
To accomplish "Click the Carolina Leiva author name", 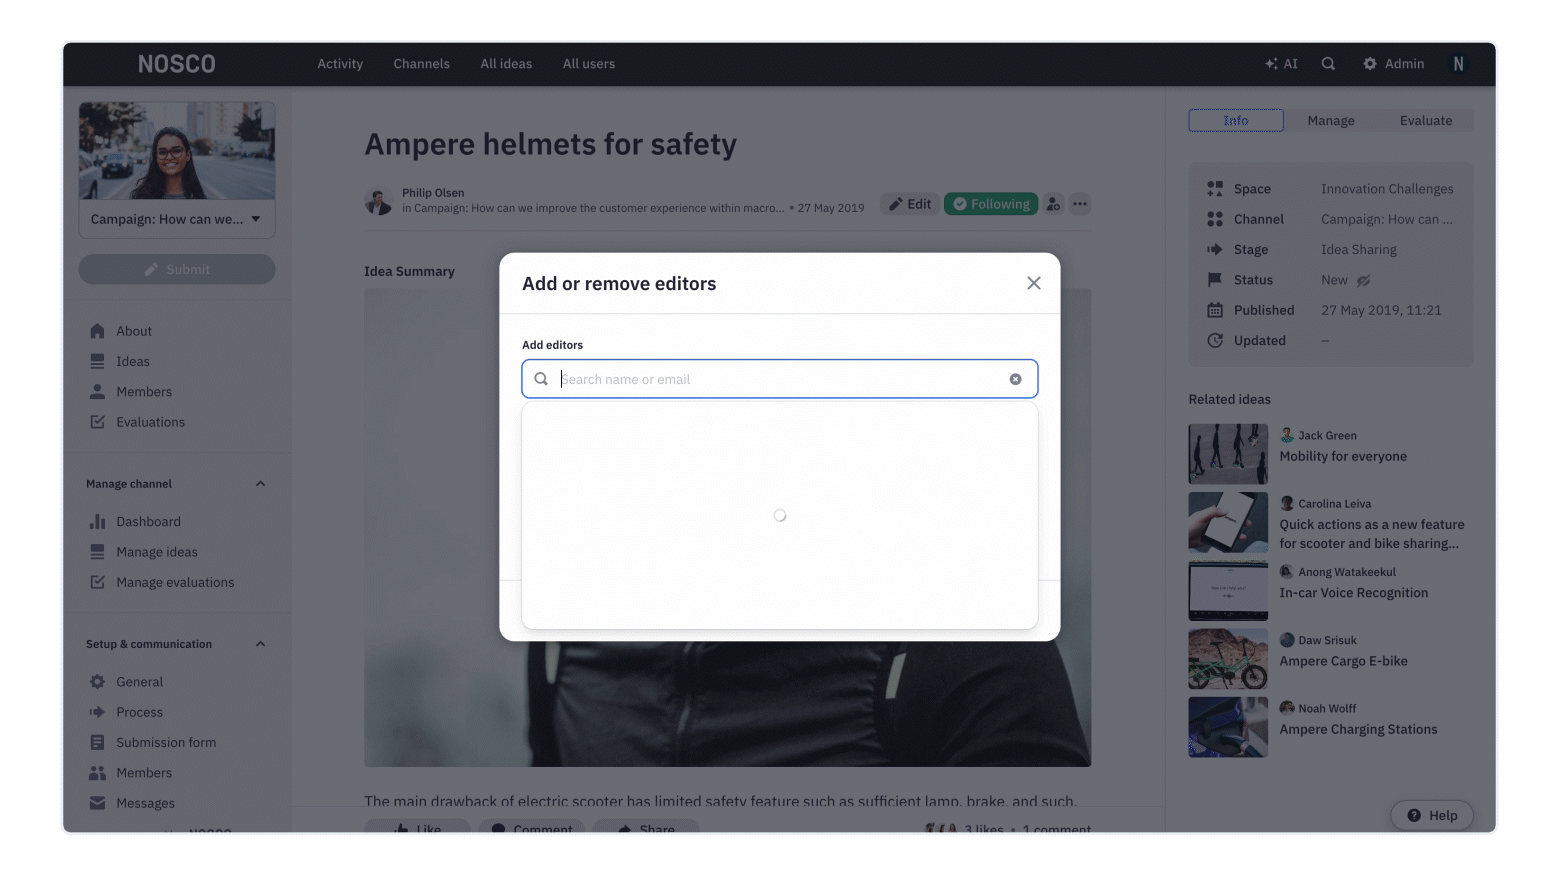I will 1334,504.
